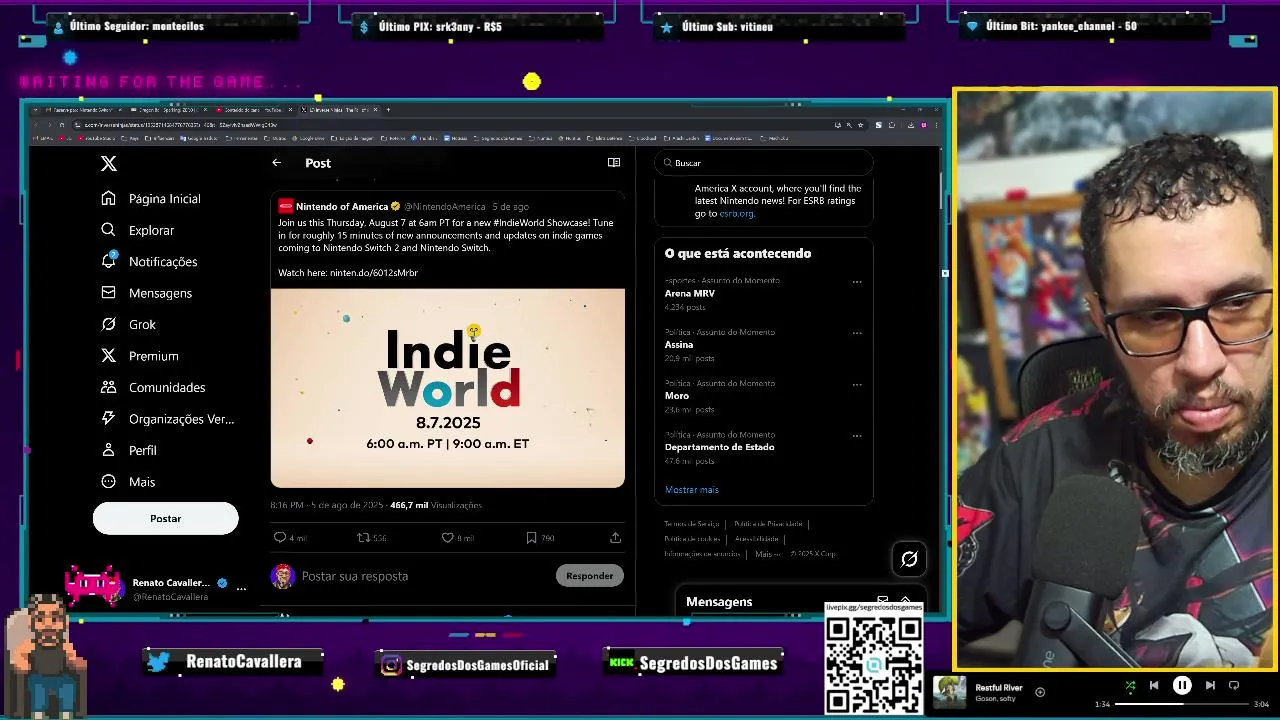Bookmark the Indie World post
Viewport: 1280px width, 720px height.
[x=531, y=537]
